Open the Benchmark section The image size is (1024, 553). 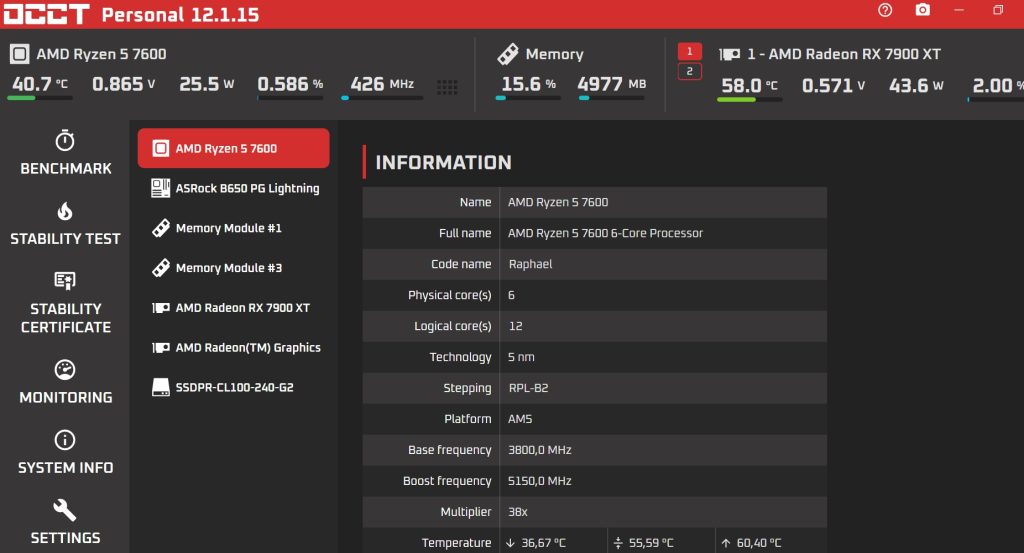click(65, 153)
